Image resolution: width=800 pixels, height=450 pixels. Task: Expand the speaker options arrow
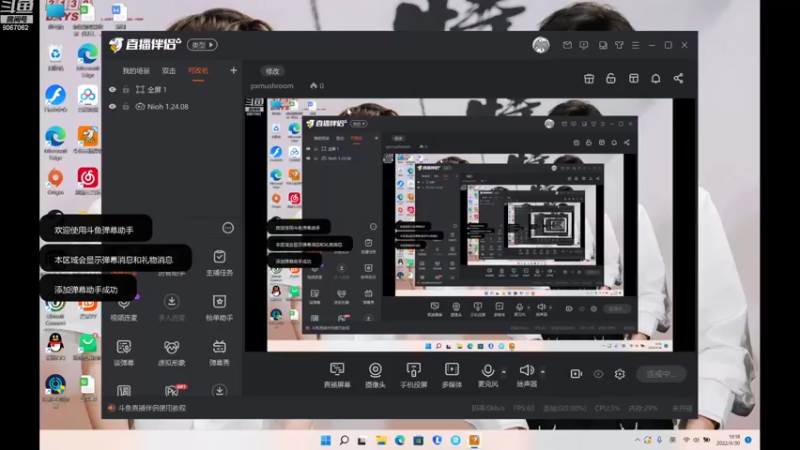pos(542,372)
